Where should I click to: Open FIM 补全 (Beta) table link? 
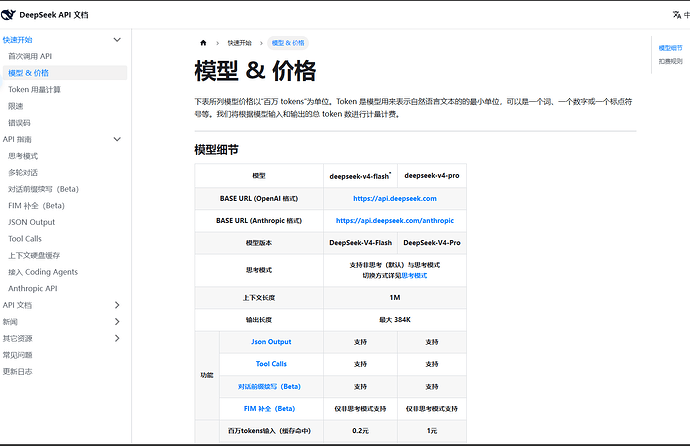pyautogui.click(x=269, y=409)
